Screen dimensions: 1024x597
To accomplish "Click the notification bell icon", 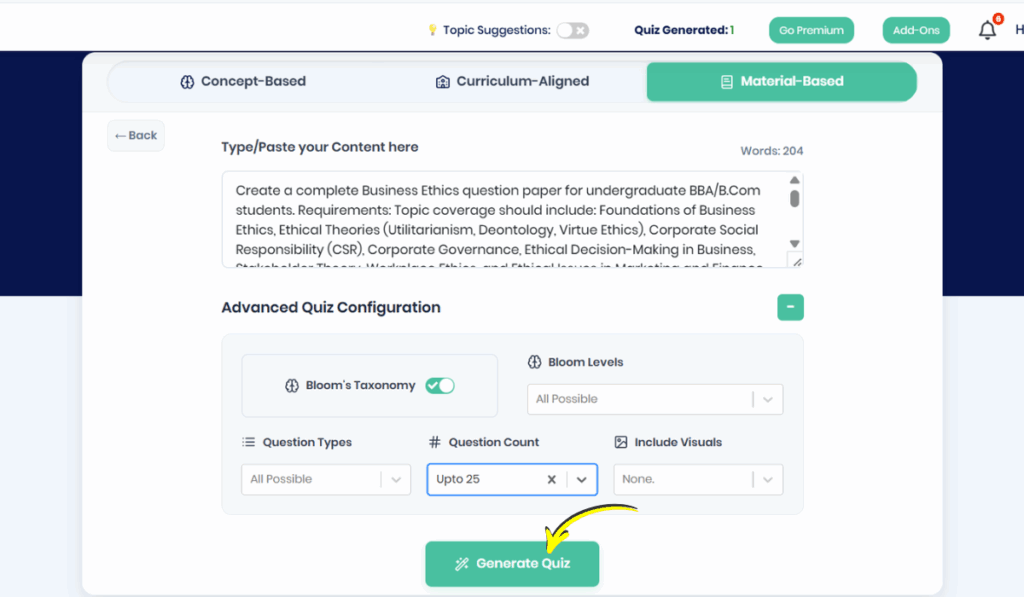I will coord(987,30).
